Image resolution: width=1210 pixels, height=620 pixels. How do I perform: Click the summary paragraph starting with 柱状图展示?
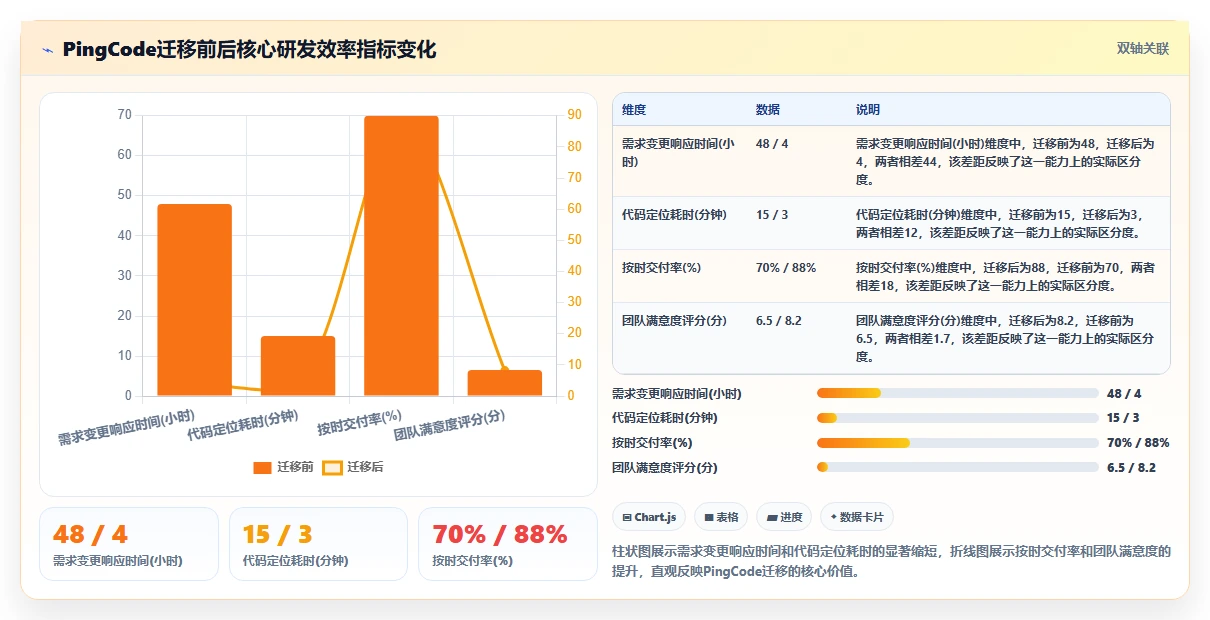[x=891, y=561]
